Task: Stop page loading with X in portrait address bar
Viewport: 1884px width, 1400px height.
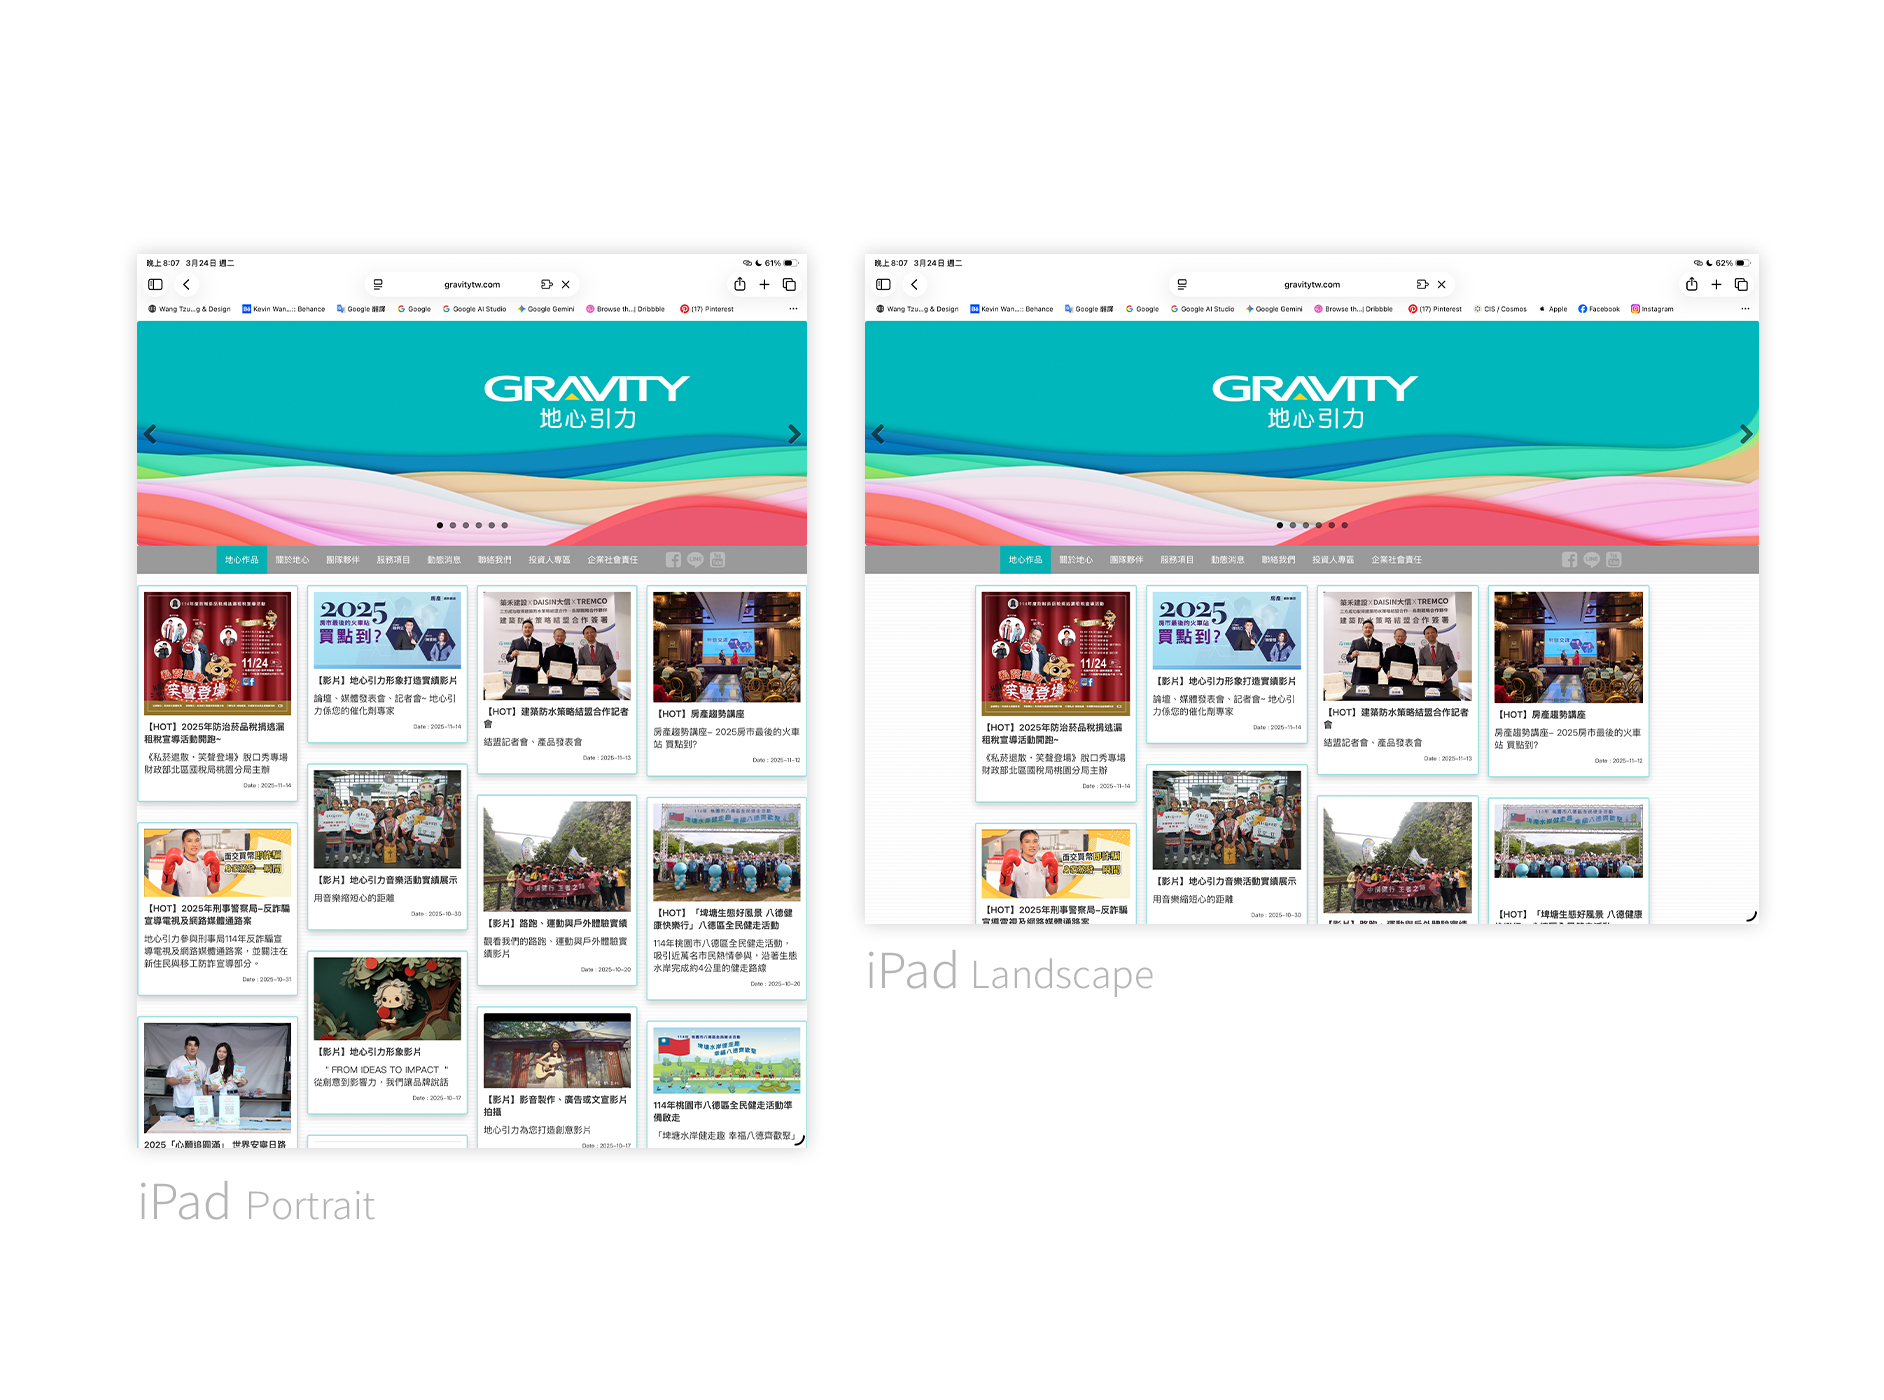Action: [x=566, y=285]
